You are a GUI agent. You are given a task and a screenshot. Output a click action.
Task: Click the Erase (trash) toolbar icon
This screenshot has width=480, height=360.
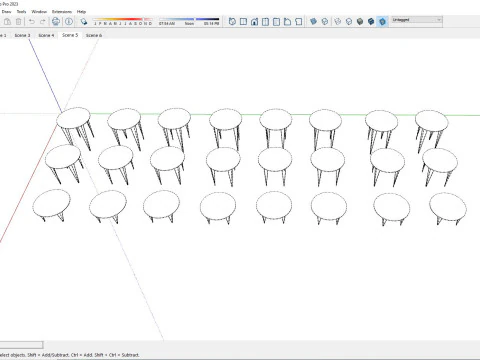click(19, 22)
